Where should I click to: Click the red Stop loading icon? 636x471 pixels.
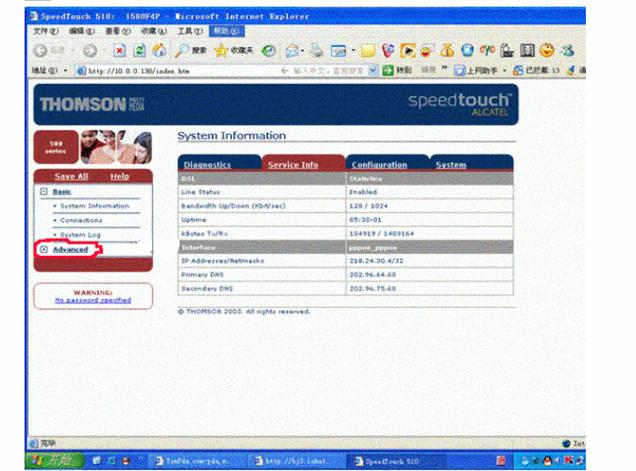coord(117,50)
